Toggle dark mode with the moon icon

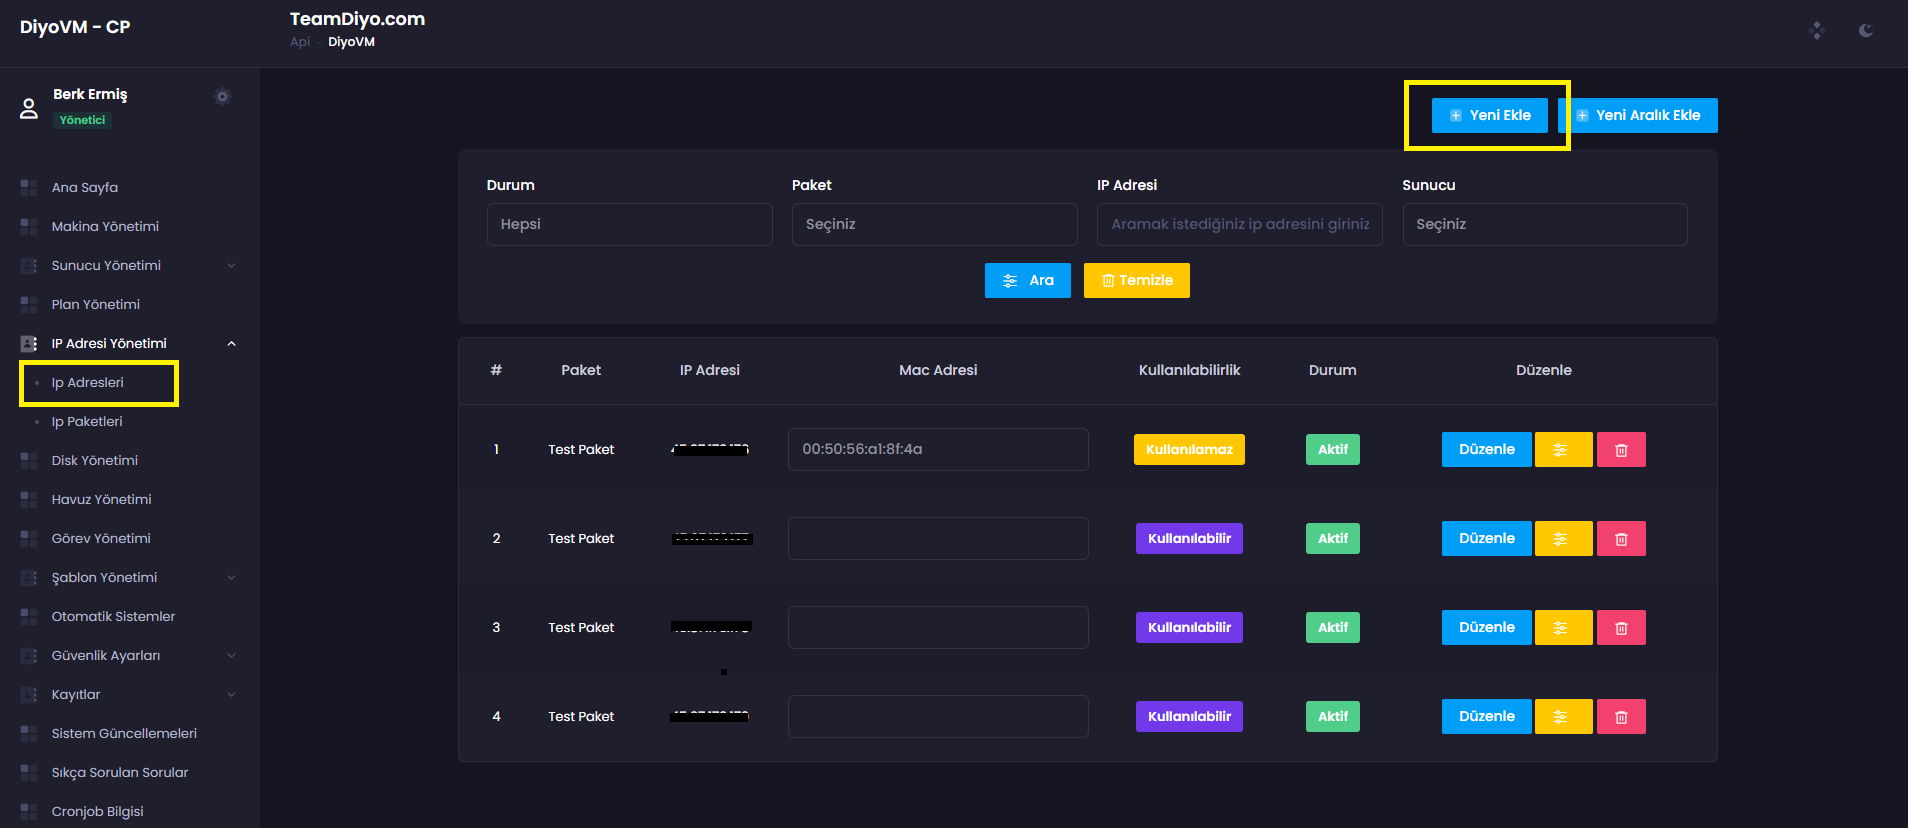tap(1866, 31)
